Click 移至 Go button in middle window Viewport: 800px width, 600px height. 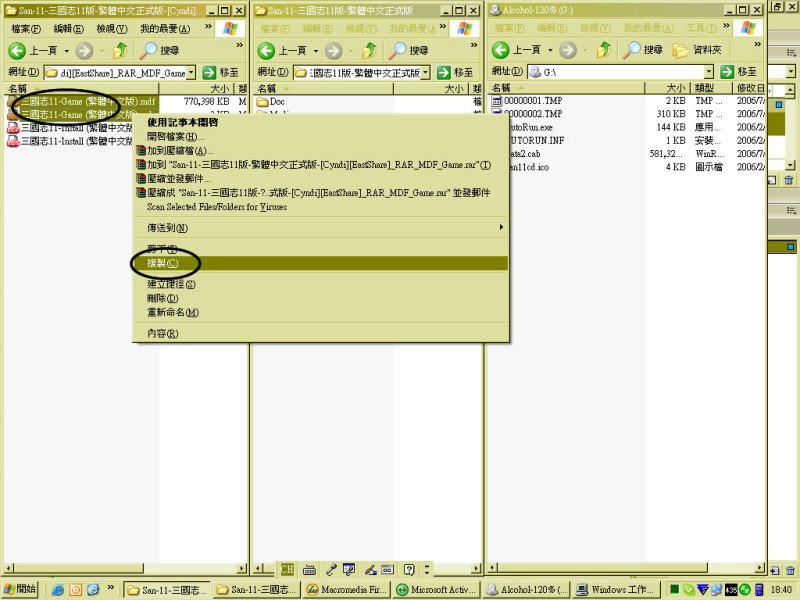click(x=456, y=73)
